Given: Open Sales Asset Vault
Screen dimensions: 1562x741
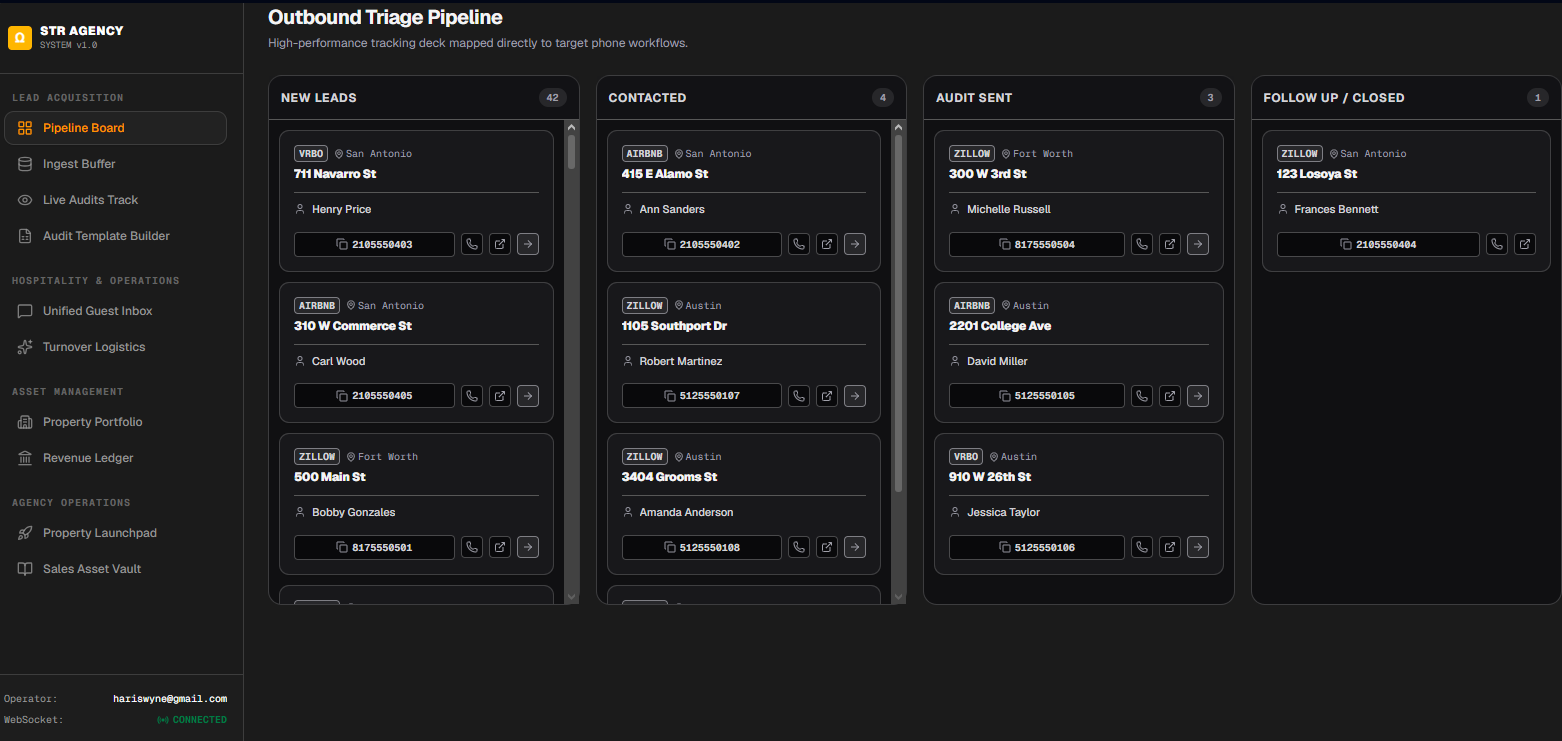Looking at the screenshot, I should pos(115,569).
